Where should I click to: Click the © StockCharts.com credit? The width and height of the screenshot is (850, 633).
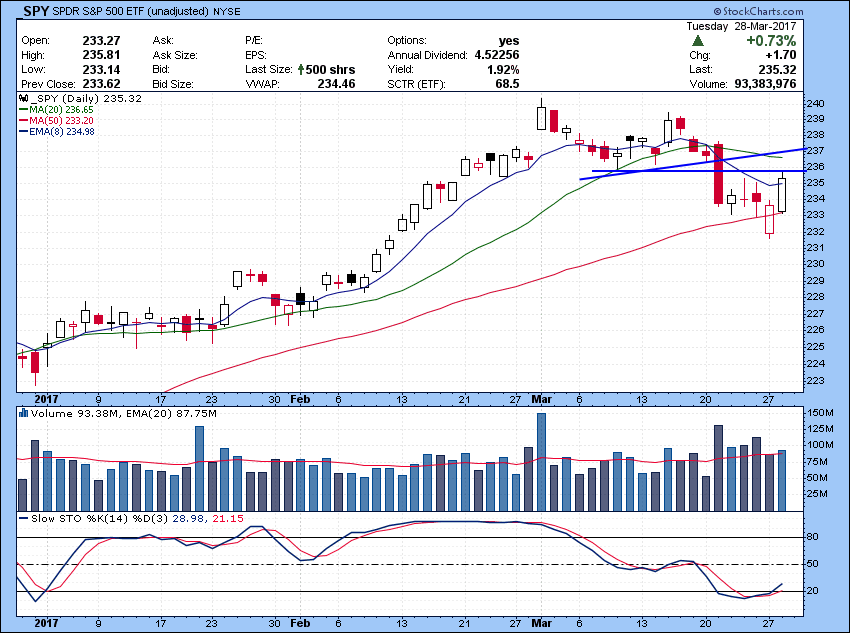tap(758, 11)
